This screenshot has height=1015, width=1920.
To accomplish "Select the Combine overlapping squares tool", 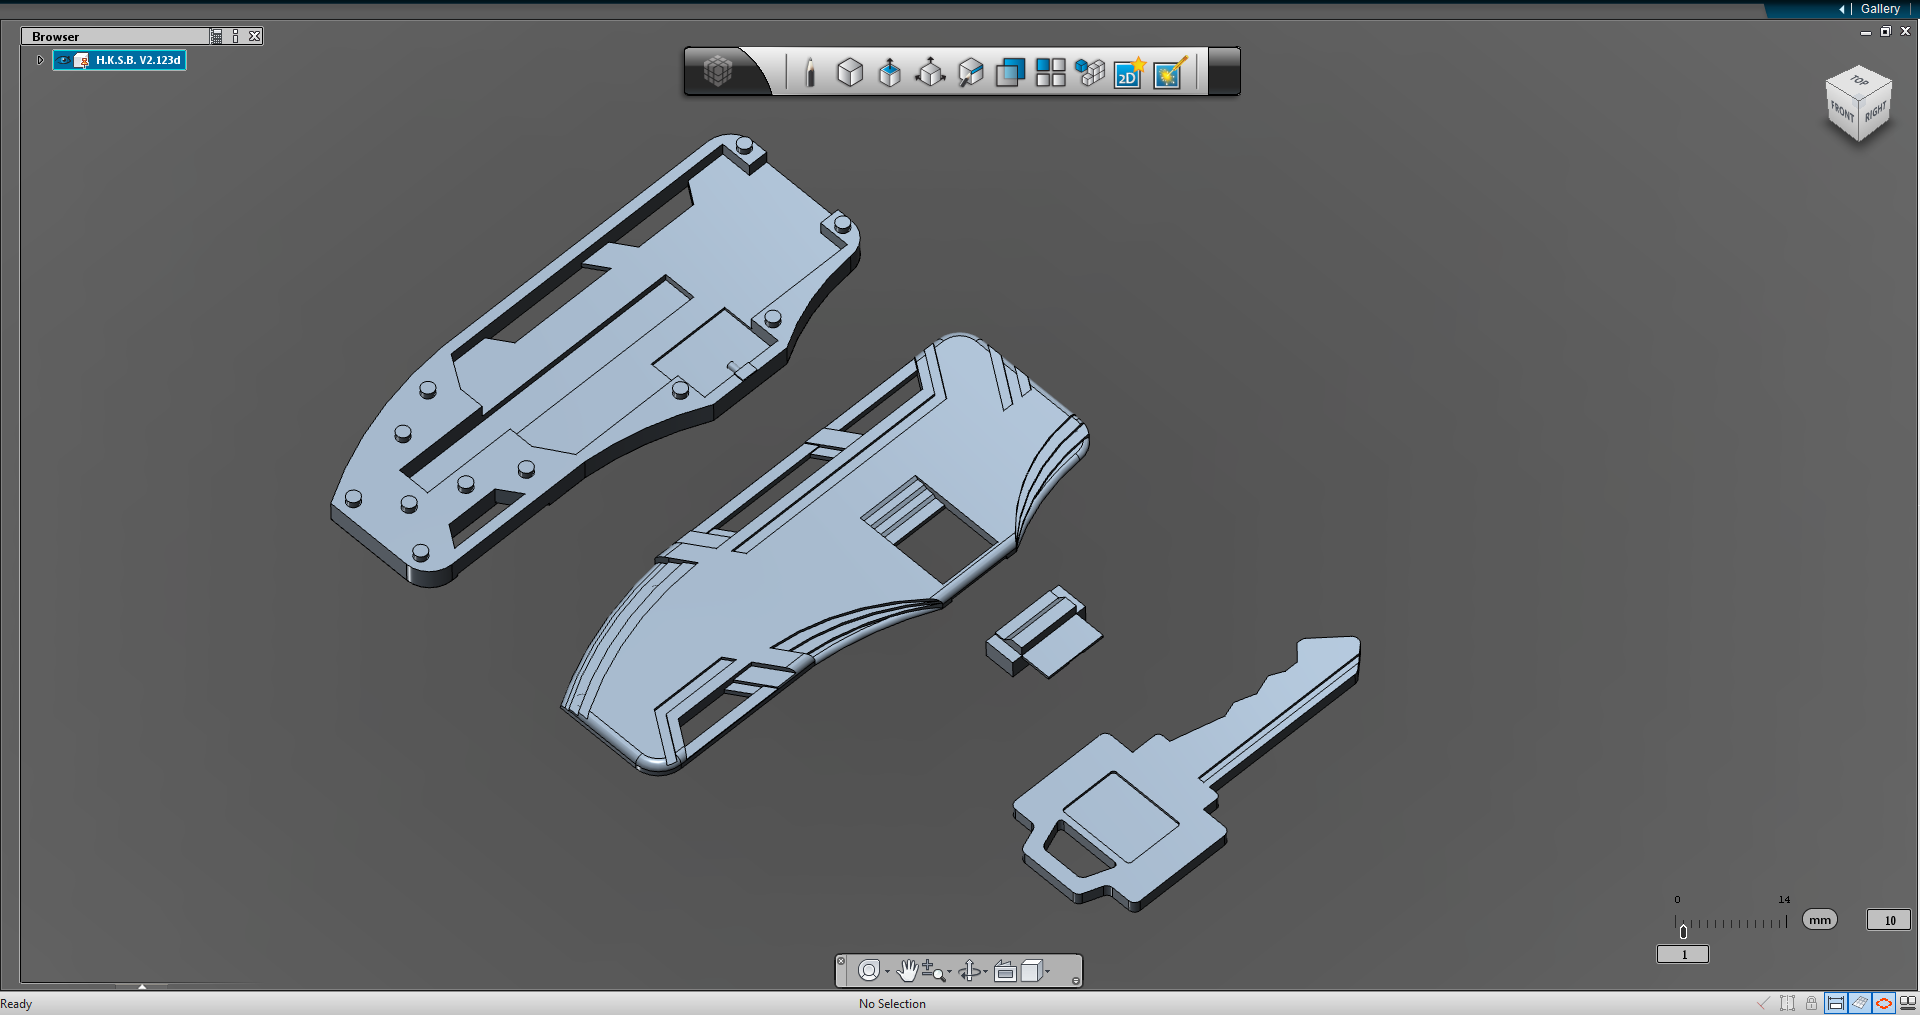I will (1010, 72).
